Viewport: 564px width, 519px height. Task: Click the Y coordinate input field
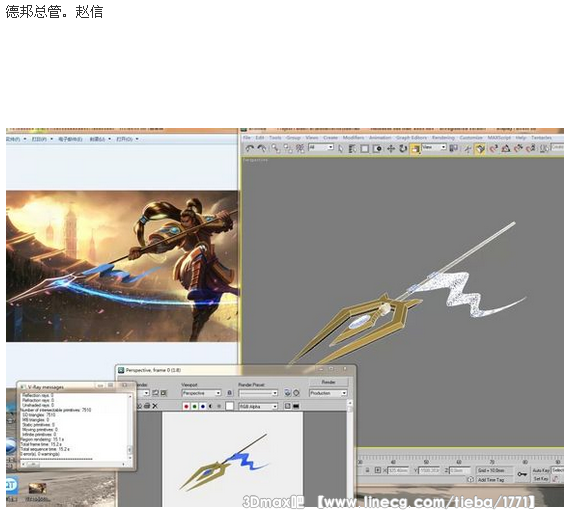[429, 470]
